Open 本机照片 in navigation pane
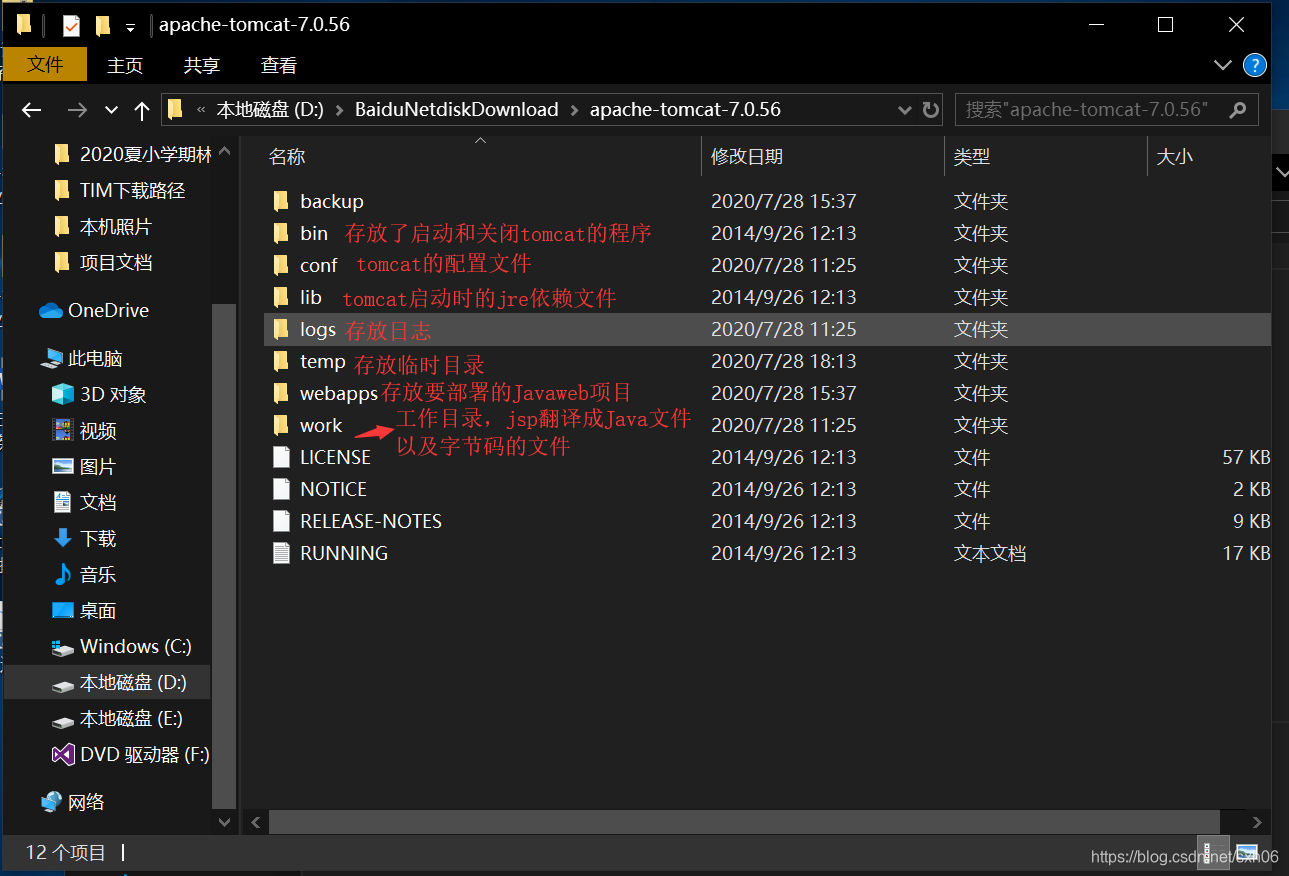Image resolution: width=1289 pixels, height=876 pixels. coord(102,226)
